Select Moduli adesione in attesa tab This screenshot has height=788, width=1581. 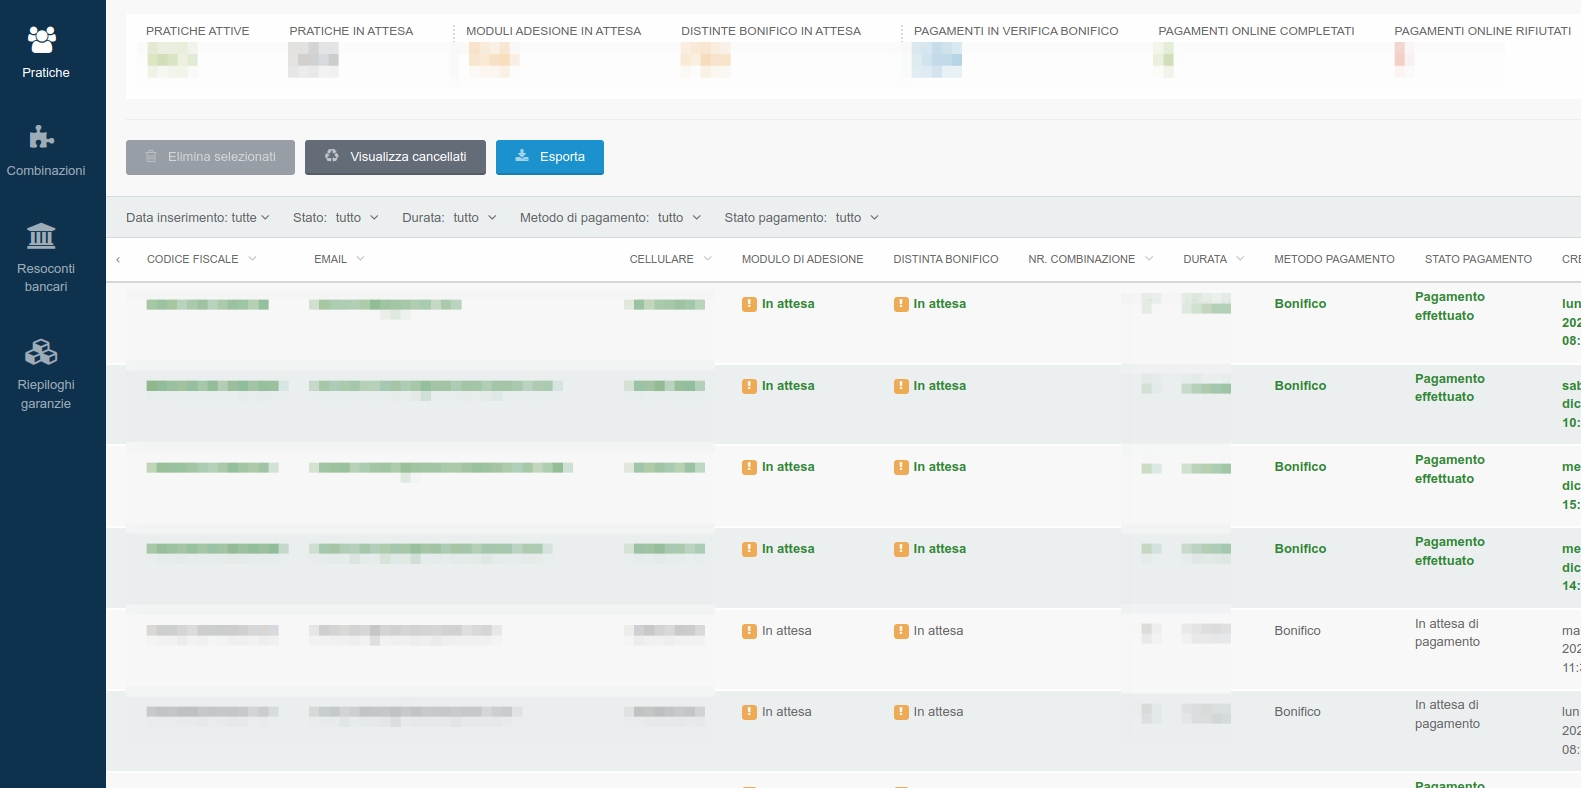(x=553, y=31)
